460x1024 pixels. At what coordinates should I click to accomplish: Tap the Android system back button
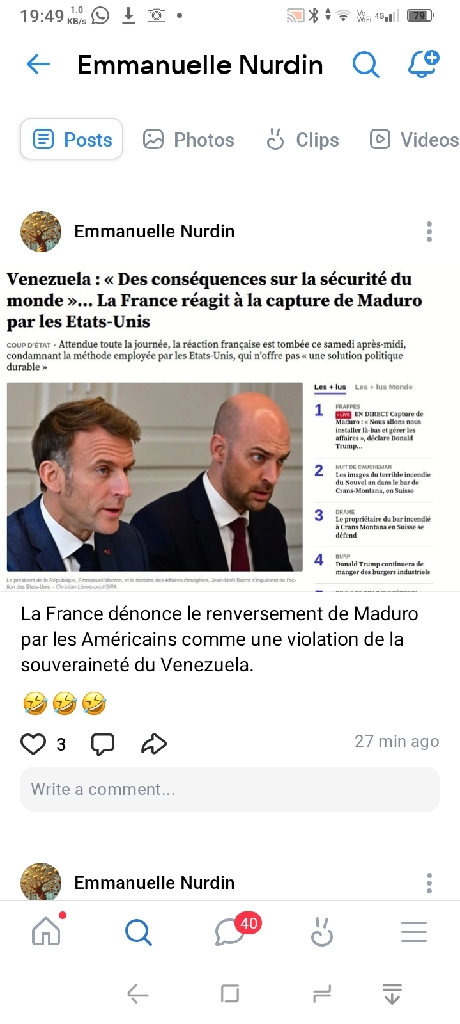(137, 994)
